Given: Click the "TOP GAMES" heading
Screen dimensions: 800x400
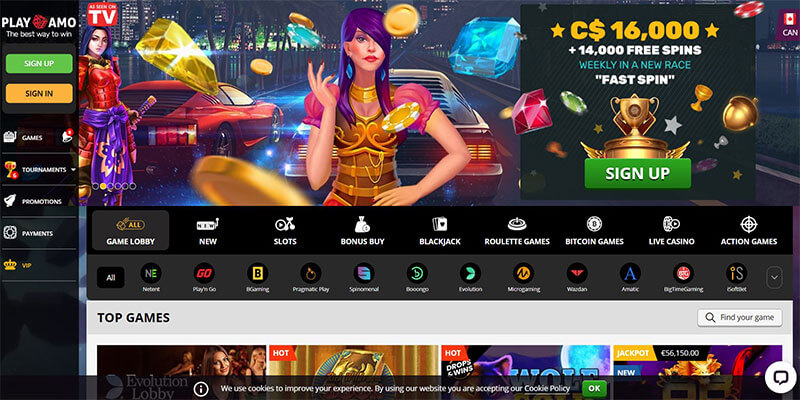Looking at the screenshot, I should coord(134,318).
